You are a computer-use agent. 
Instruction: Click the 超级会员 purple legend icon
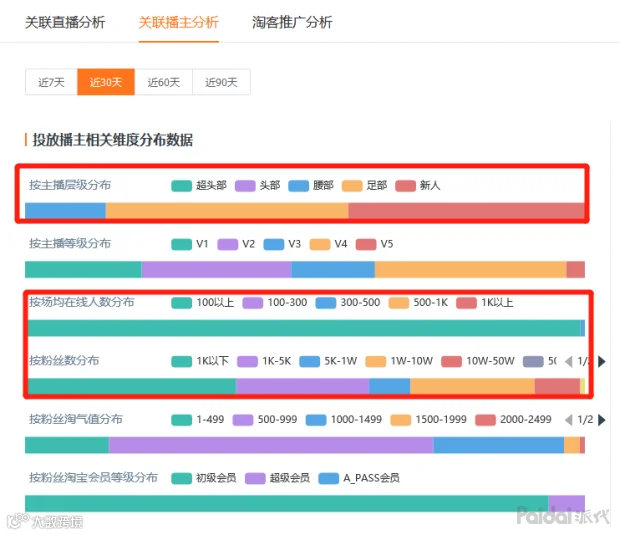(x=255, y=478)
